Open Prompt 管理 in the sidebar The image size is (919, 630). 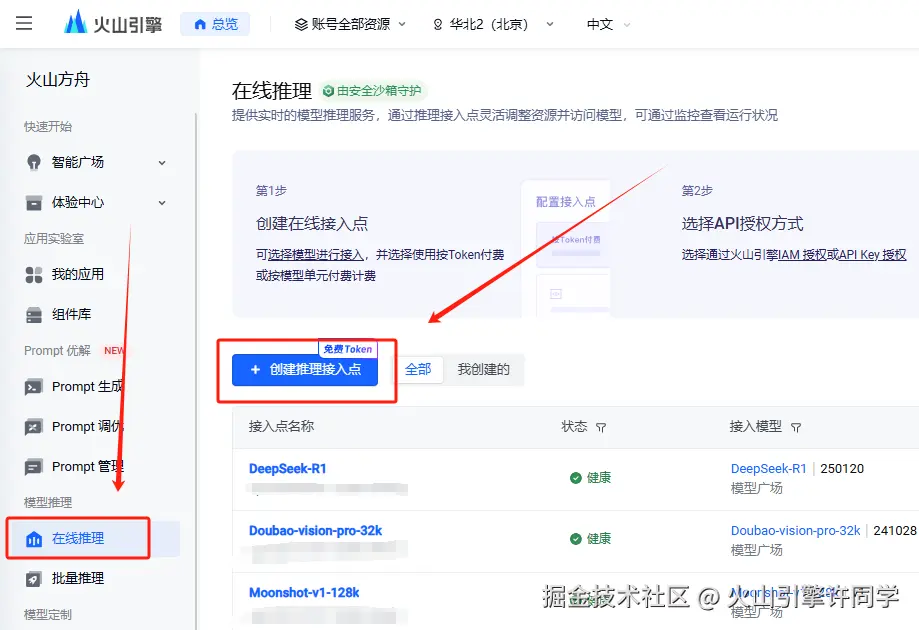pos(87,466)
